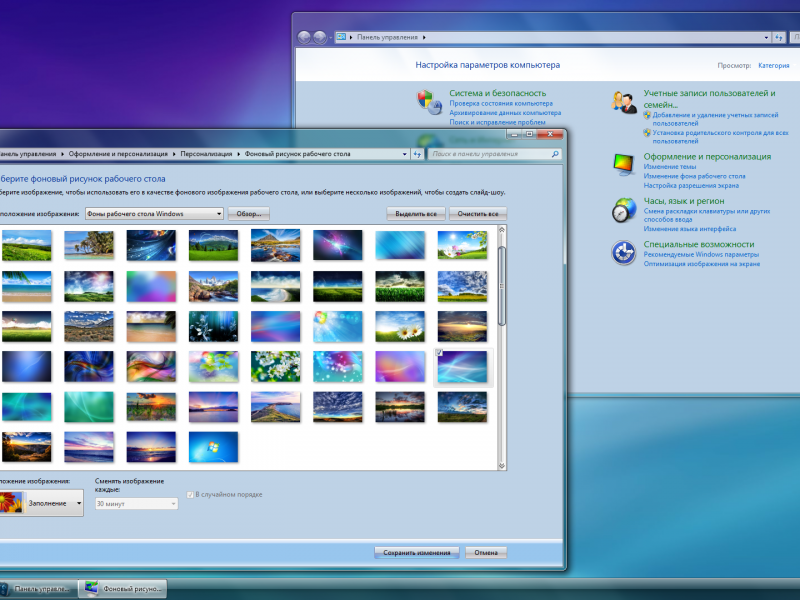Viewport: 800px width, 600px height.
Task: Open the Специальные возможности accessibility icon
Action: [x=624, y=253]
